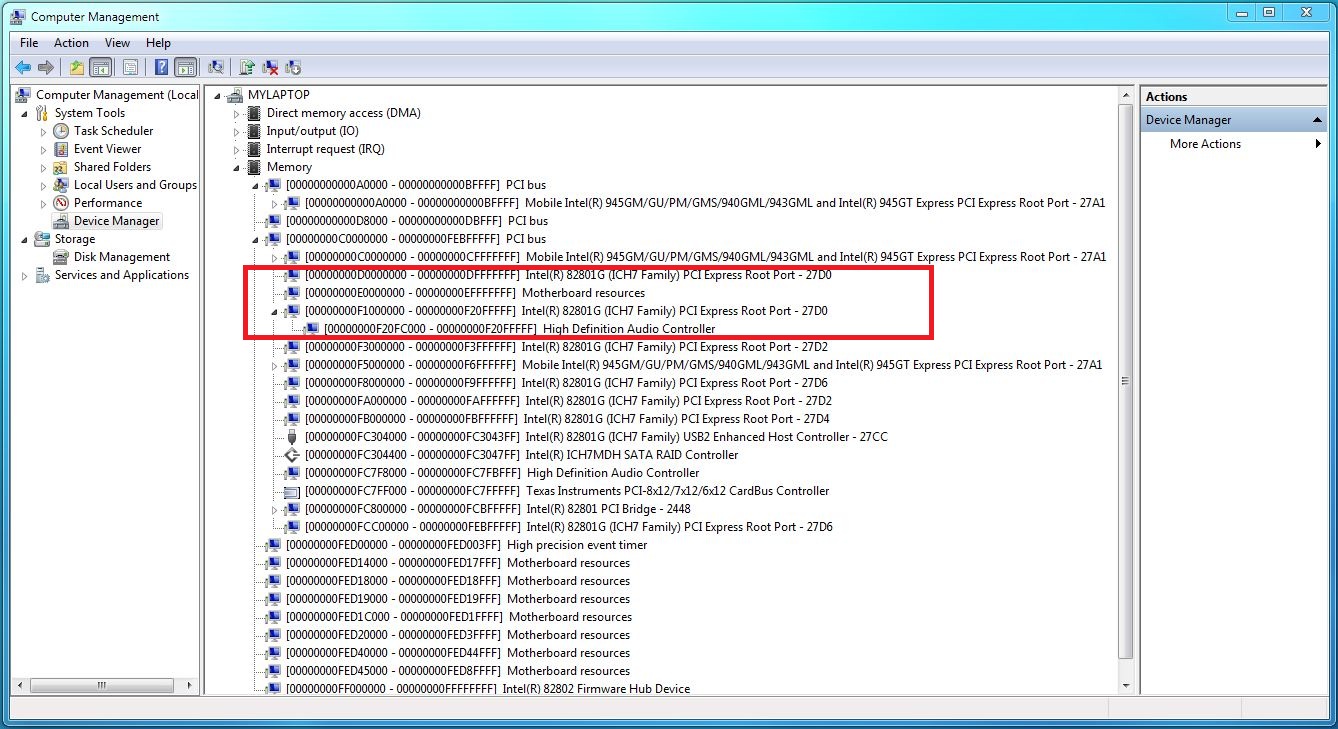
Task: Select USB2 Enhanced Host Controller - 27CC row
Action: coord(596,437)
